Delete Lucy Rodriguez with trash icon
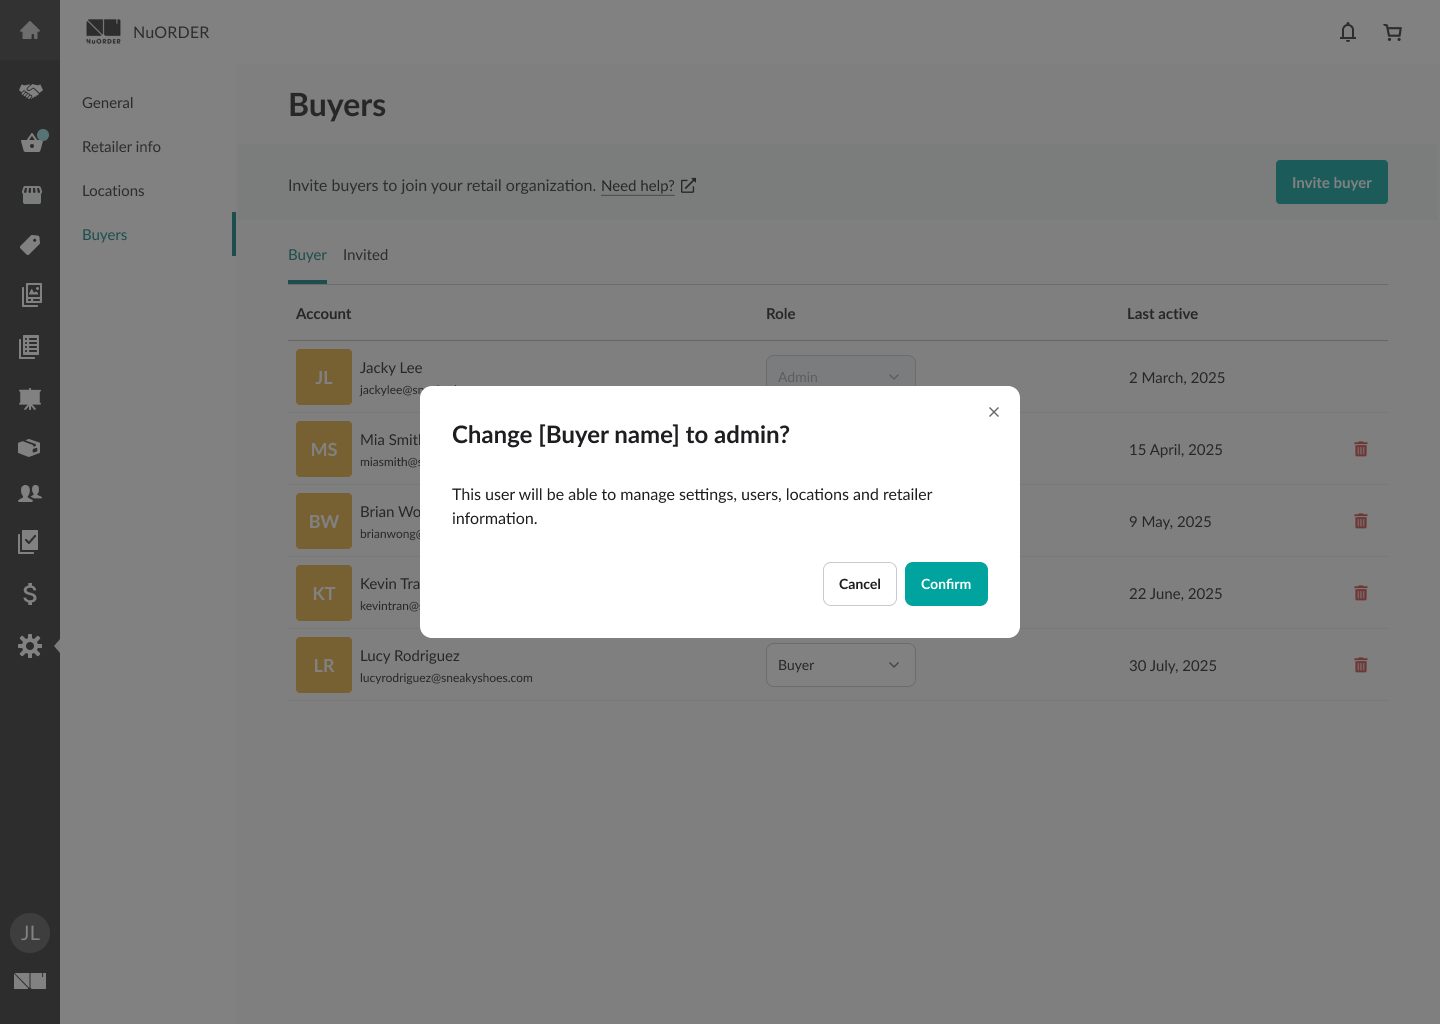This screenshot has height=1024, width=1440. point(1360,665)
